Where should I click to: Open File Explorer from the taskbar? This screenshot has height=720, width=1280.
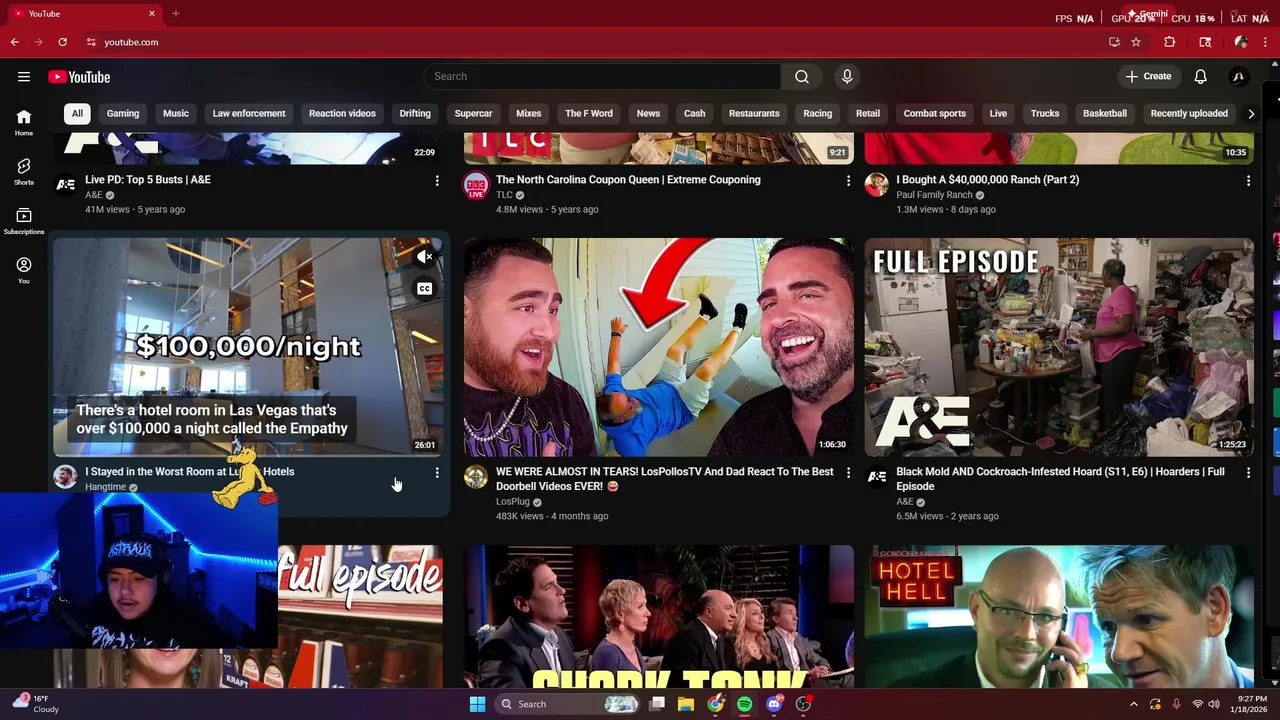686,704
